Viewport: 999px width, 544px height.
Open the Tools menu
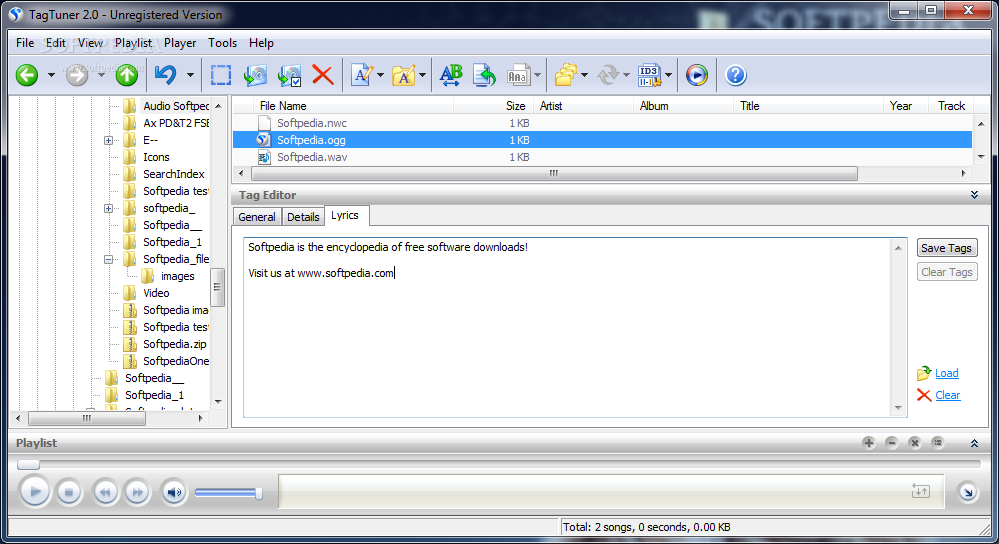tap(222, 43)
